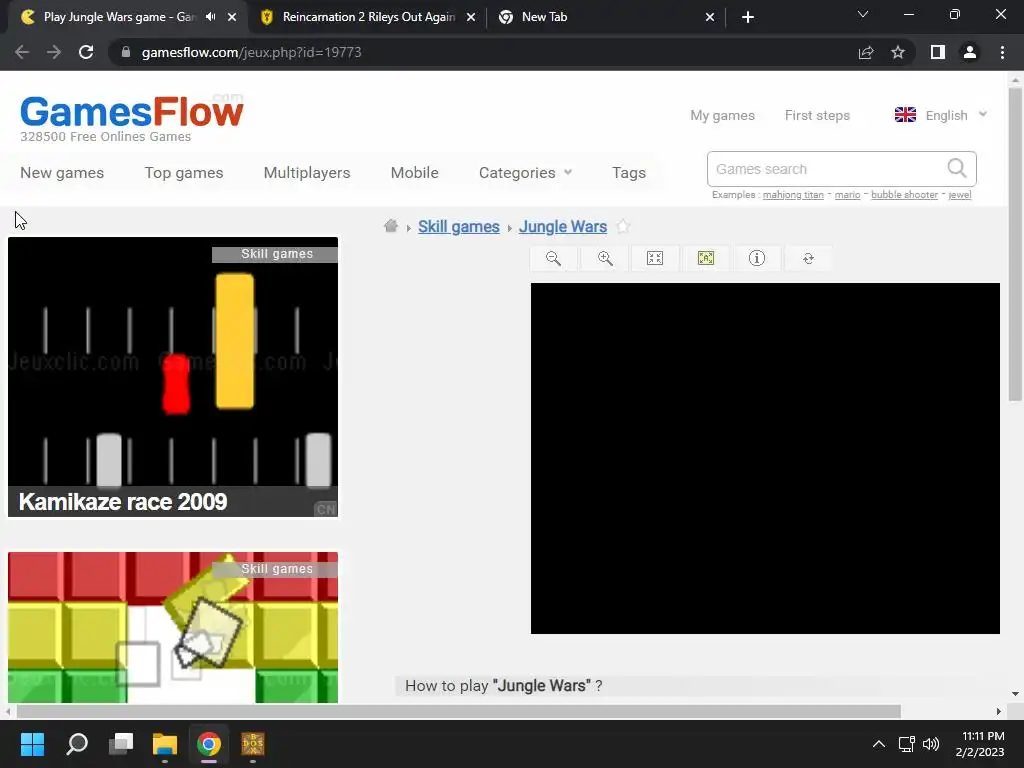Click the address bar URL
This screenshot has height=768, width=1024.
251,52
